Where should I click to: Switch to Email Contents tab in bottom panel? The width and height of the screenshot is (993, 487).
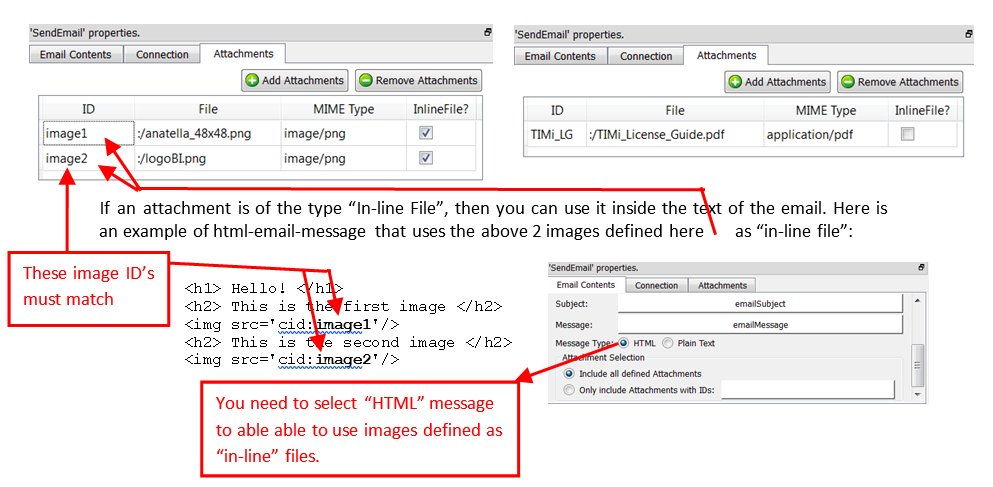point(586,285)
